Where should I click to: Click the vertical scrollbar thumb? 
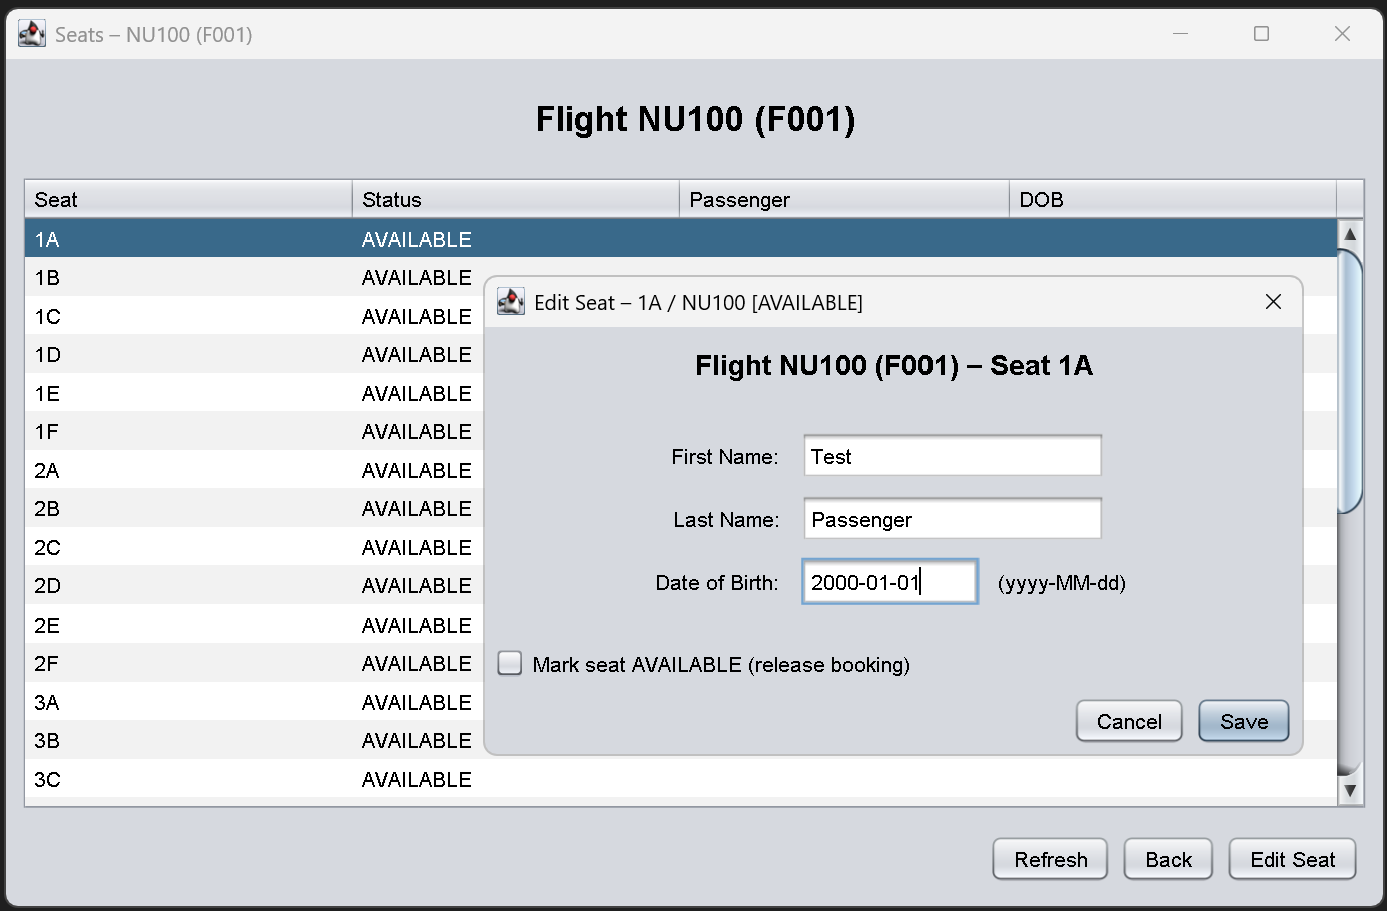1350,380
